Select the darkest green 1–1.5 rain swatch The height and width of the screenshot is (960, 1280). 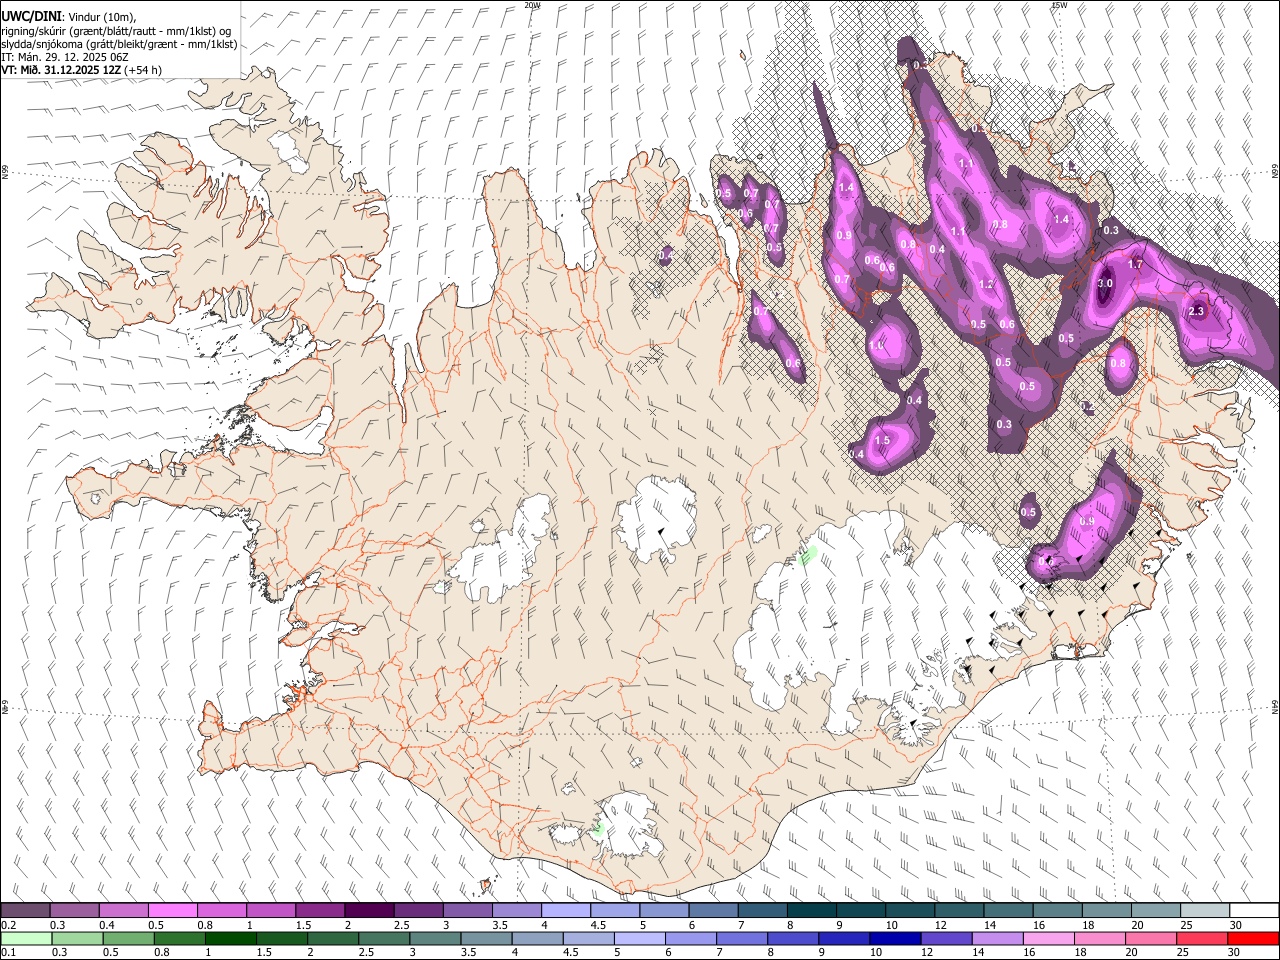point(229,938)
